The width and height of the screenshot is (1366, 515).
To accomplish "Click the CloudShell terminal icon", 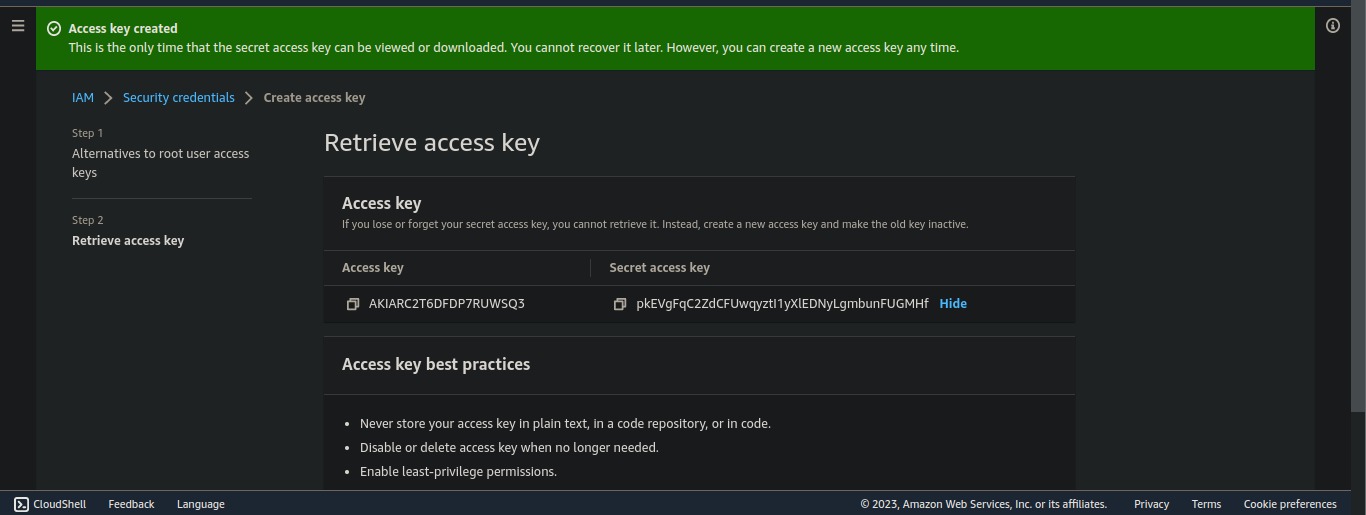I will click(x=21, y=504).
